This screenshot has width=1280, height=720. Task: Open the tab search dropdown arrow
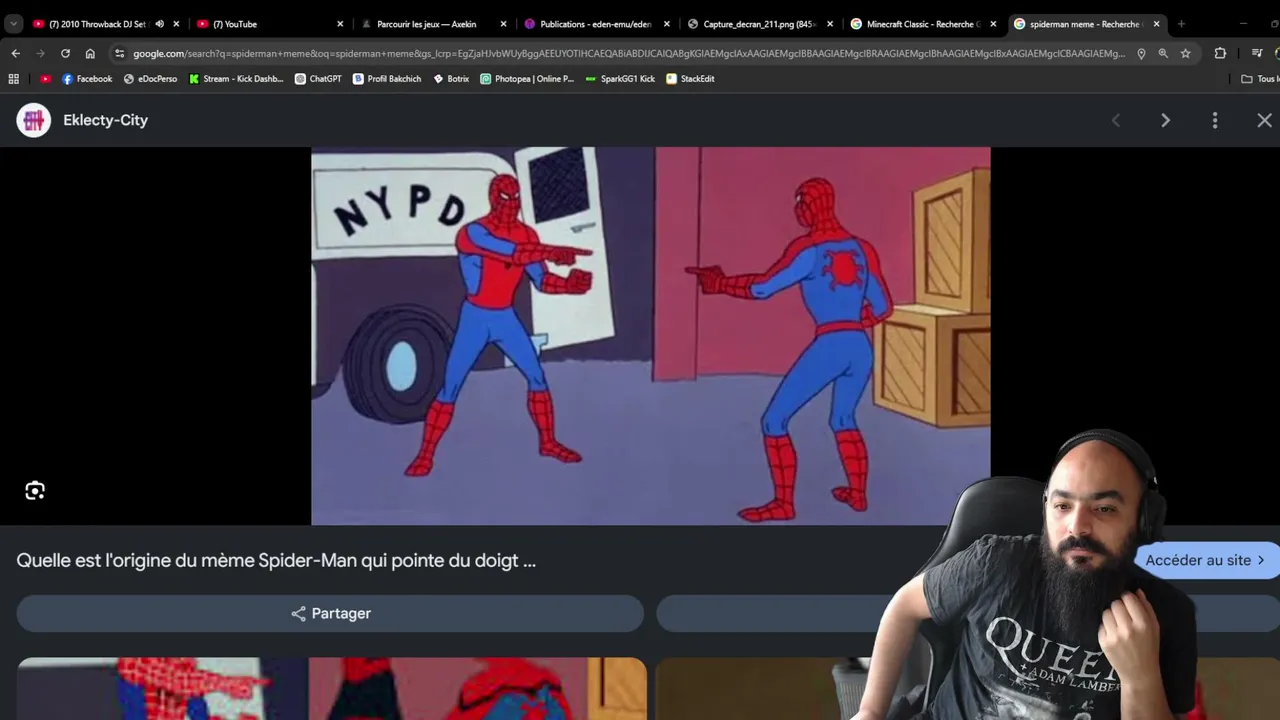click(14, 24)
